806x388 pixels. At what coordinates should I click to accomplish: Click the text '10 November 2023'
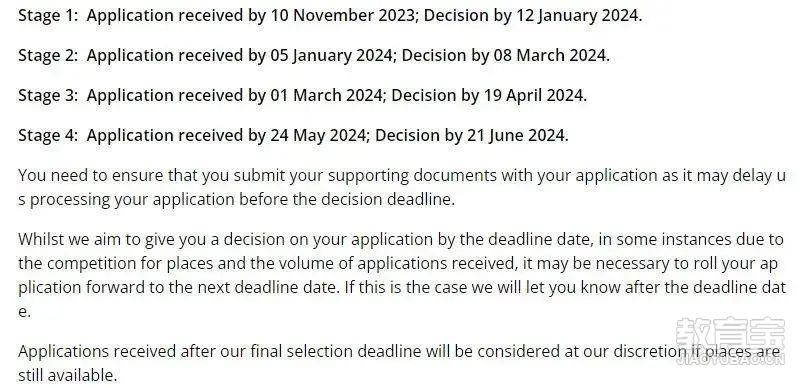[342, 15]
